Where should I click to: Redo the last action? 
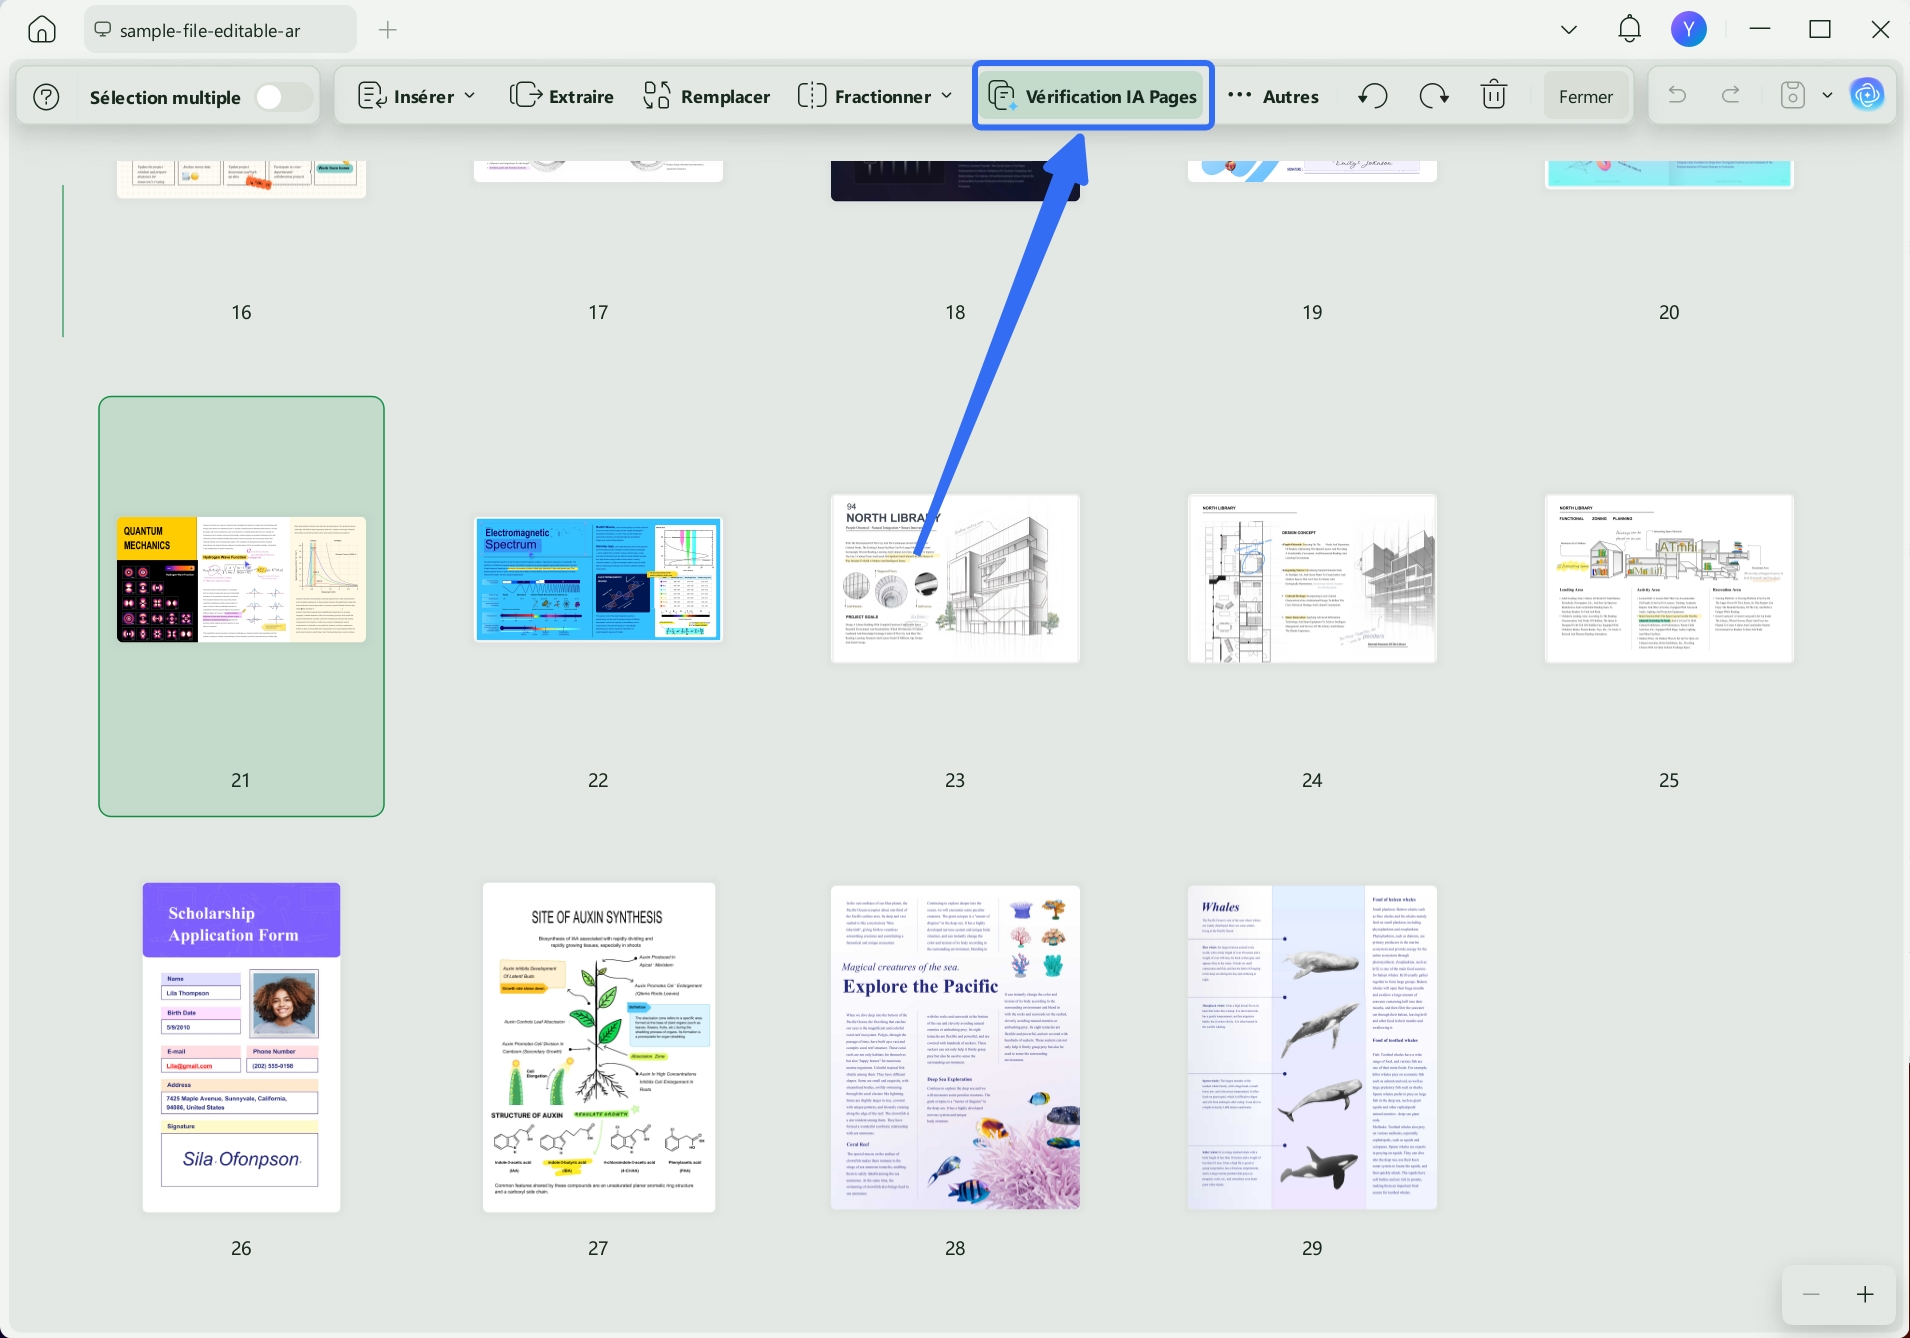(x=1730, y=96)
